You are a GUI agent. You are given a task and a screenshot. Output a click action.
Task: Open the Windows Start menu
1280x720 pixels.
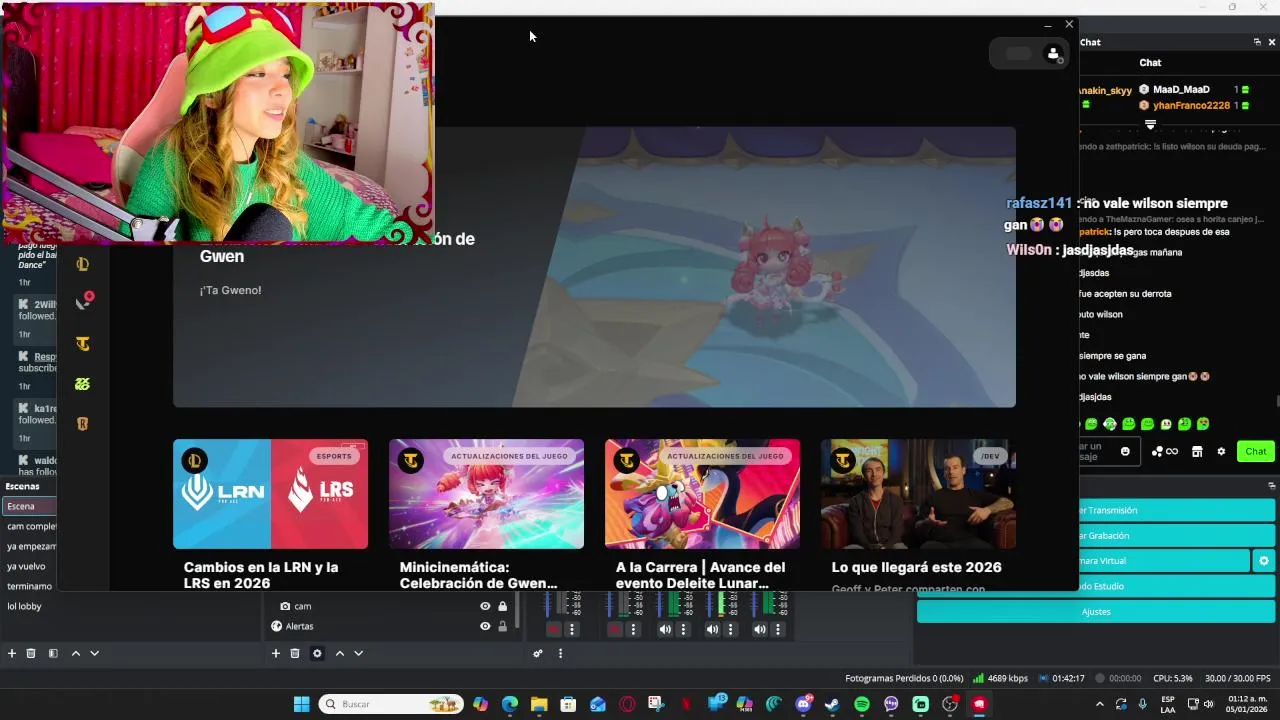[x=301, y=704]
